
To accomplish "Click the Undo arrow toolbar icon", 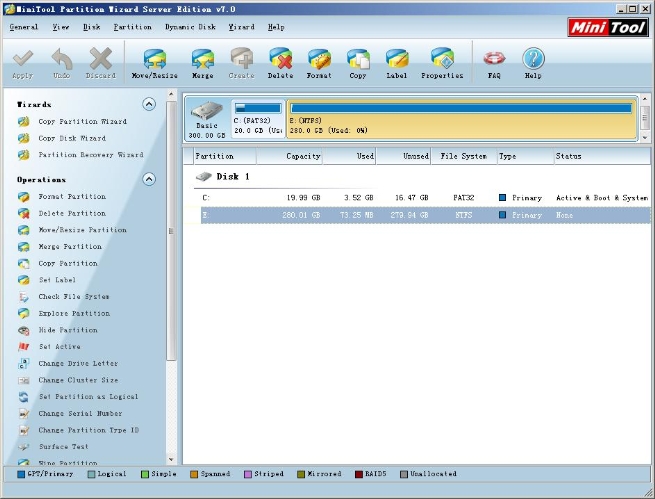I will coord(62,58).
